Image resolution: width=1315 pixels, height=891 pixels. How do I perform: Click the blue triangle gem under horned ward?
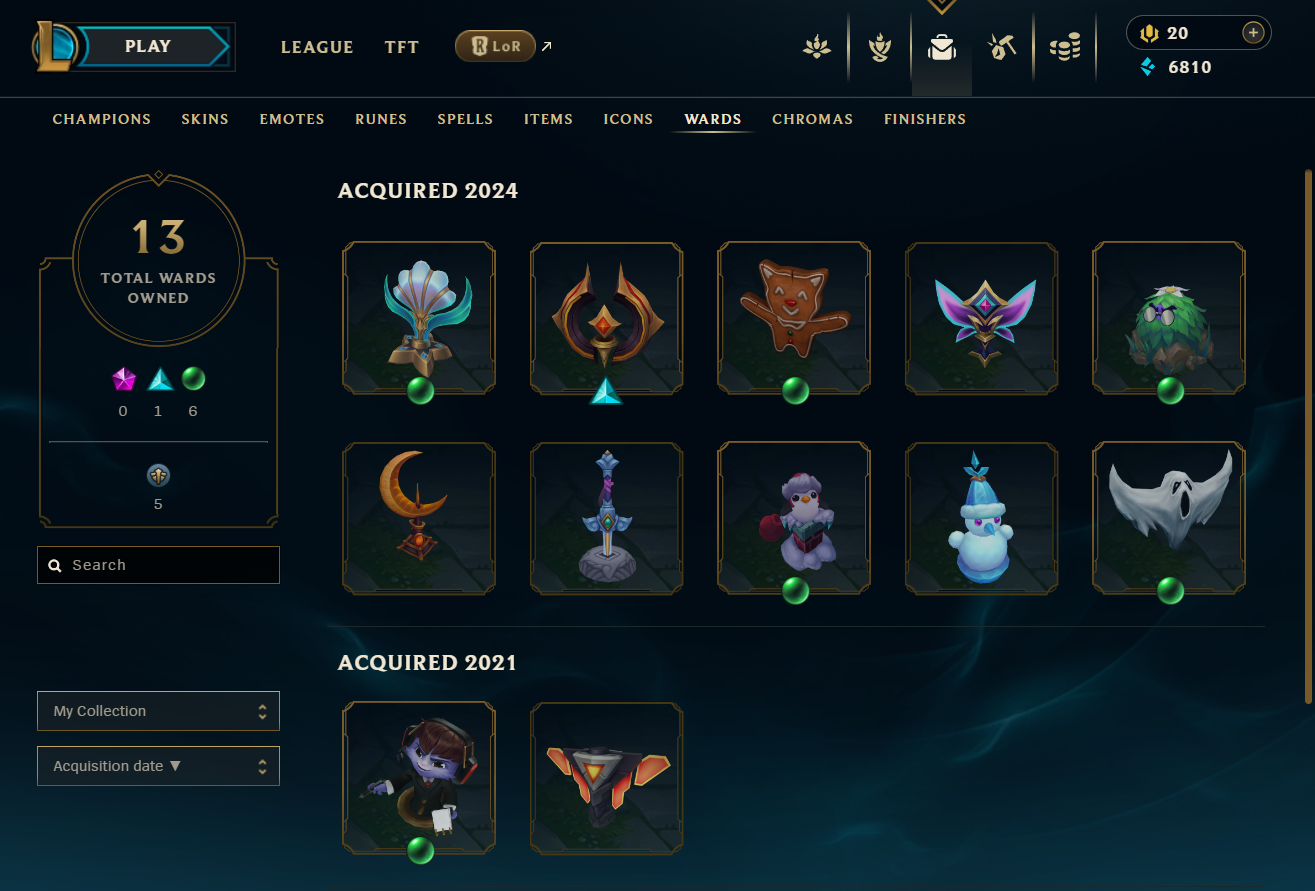[607, 391]
